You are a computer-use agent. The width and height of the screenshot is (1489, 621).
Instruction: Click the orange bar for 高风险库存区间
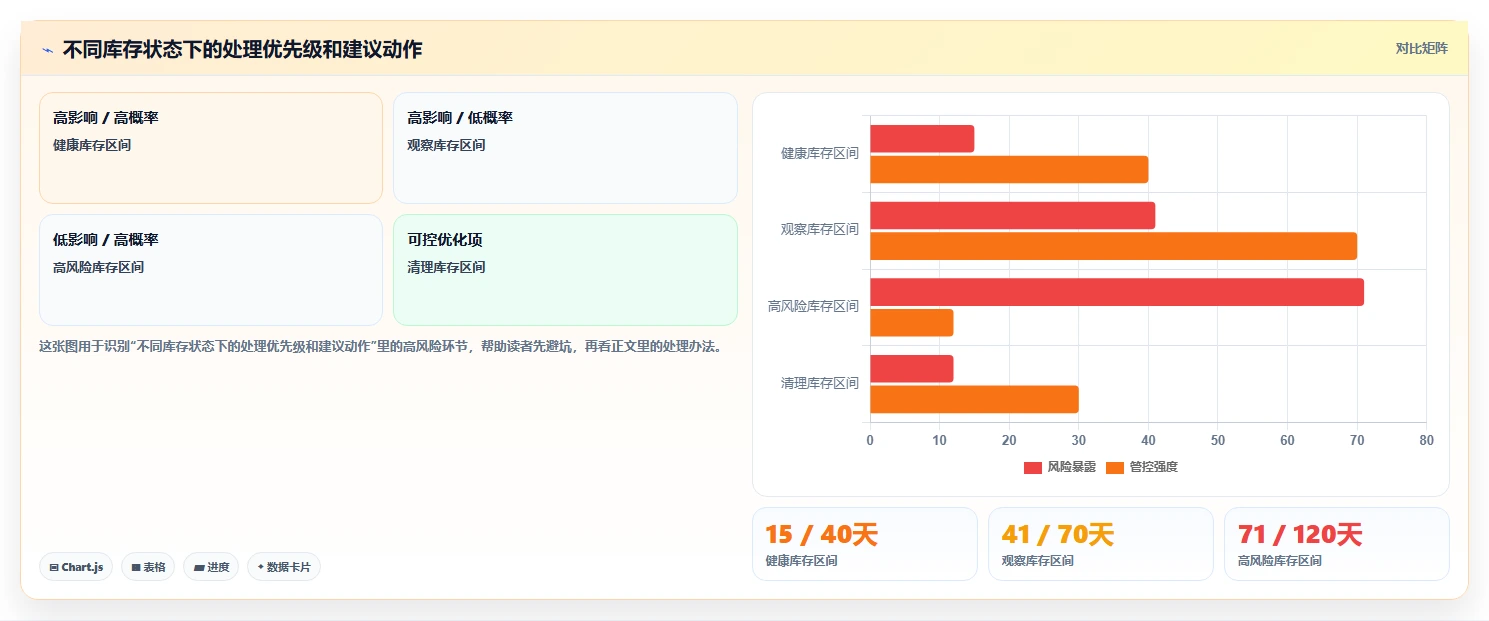[x=911, y=323]
